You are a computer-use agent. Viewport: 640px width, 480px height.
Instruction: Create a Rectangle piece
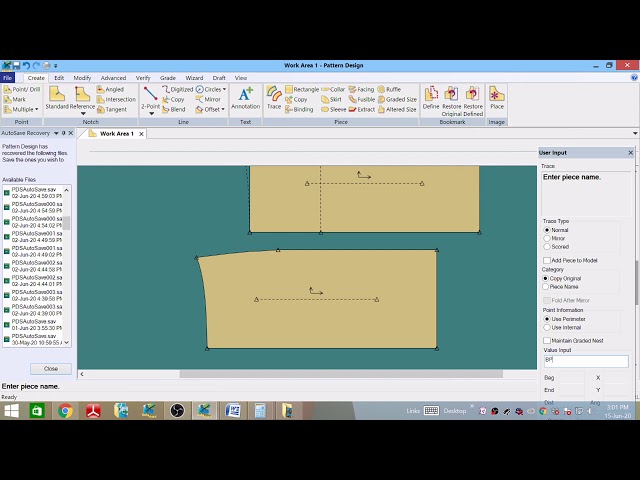coord(302,89)
